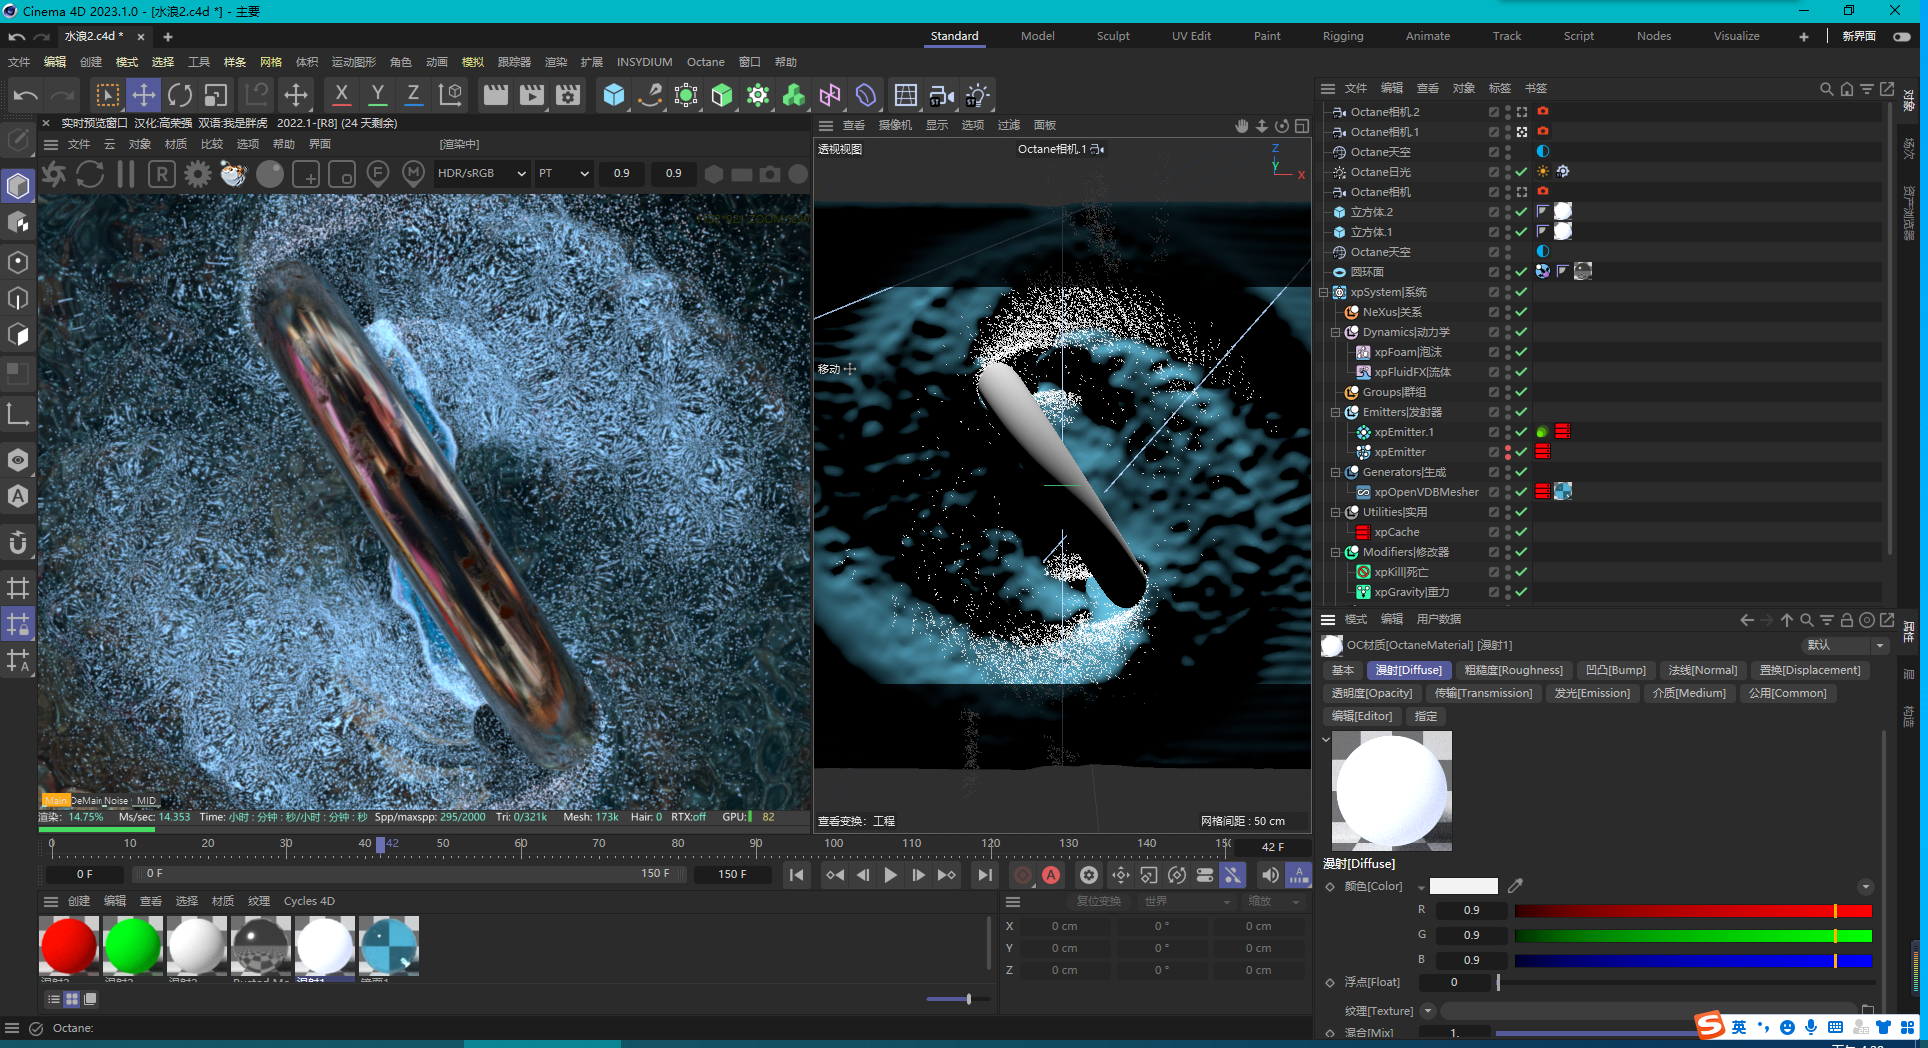1928x1048 pixels.
Task: Click the Cube primitive object icon
Action: coord(613,95)
